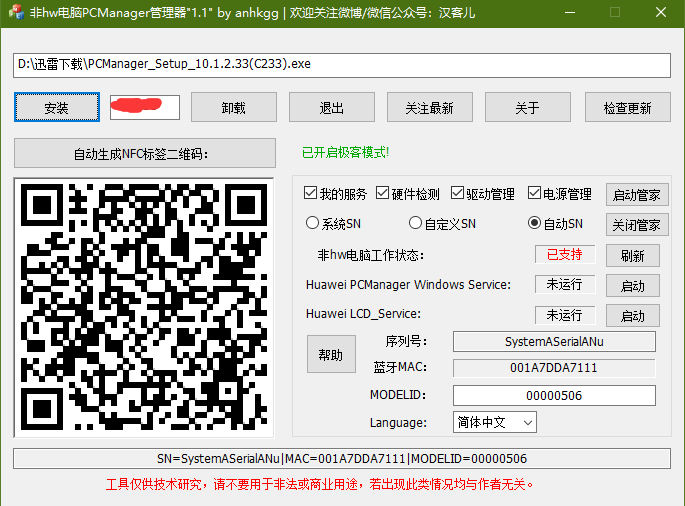This screenshot has width=685, height=506.
Task: Click the 非hw电脑工作状态 label
Action: pos(371,255)
